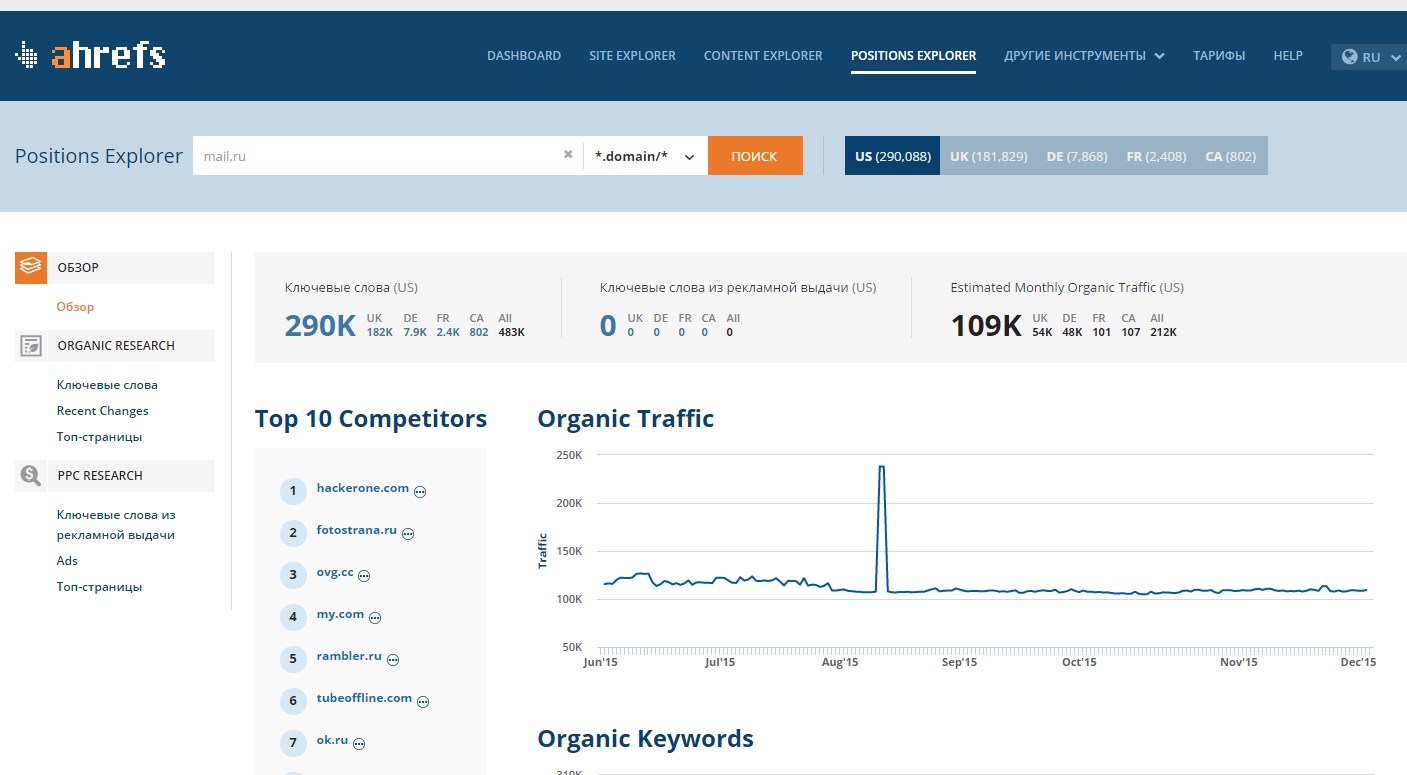Click the Organic Research section icon
This screenshot has width=1407, height=775.
point(31,346)
